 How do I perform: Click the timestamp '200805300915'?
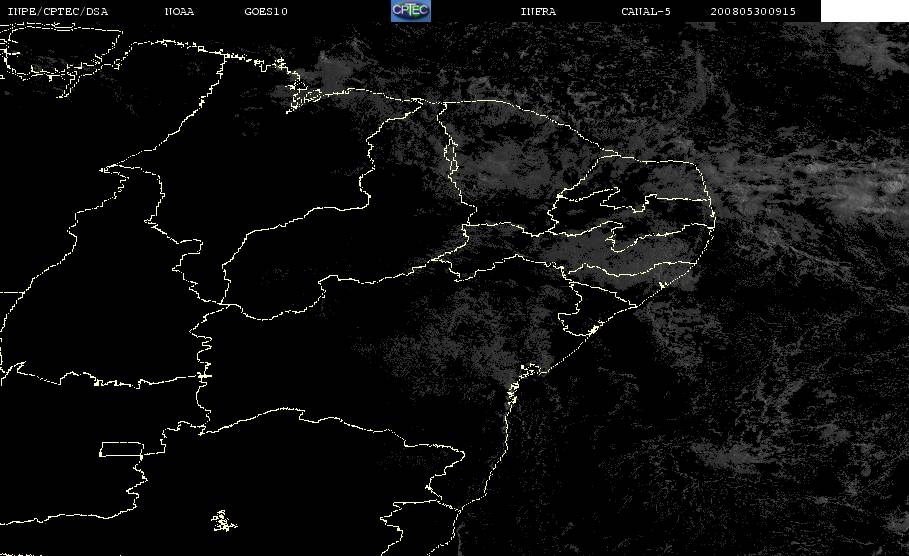coord(753,11)
